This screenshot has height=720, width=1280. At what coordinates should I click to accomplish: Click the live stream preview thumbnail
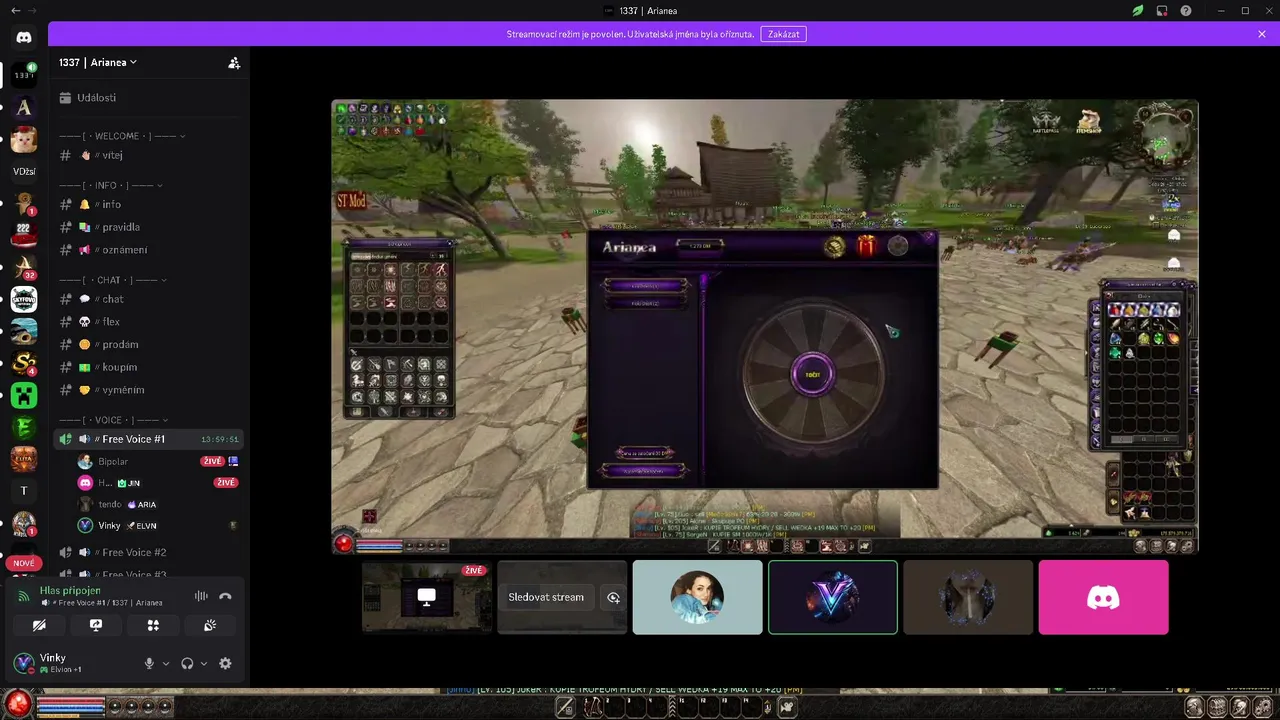(x=425, y=597)
